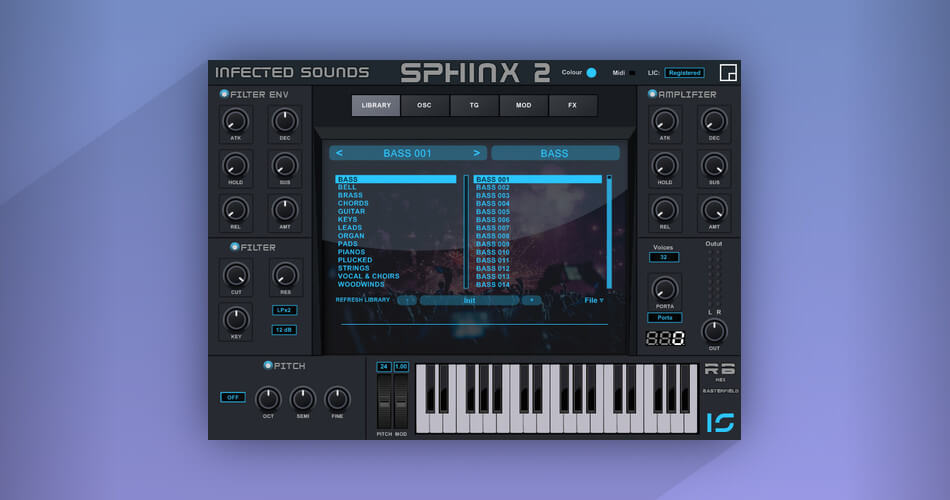Select preset BASS 007 in list
The height and width of the screenshot is (500, 950).
pos(493,228)
